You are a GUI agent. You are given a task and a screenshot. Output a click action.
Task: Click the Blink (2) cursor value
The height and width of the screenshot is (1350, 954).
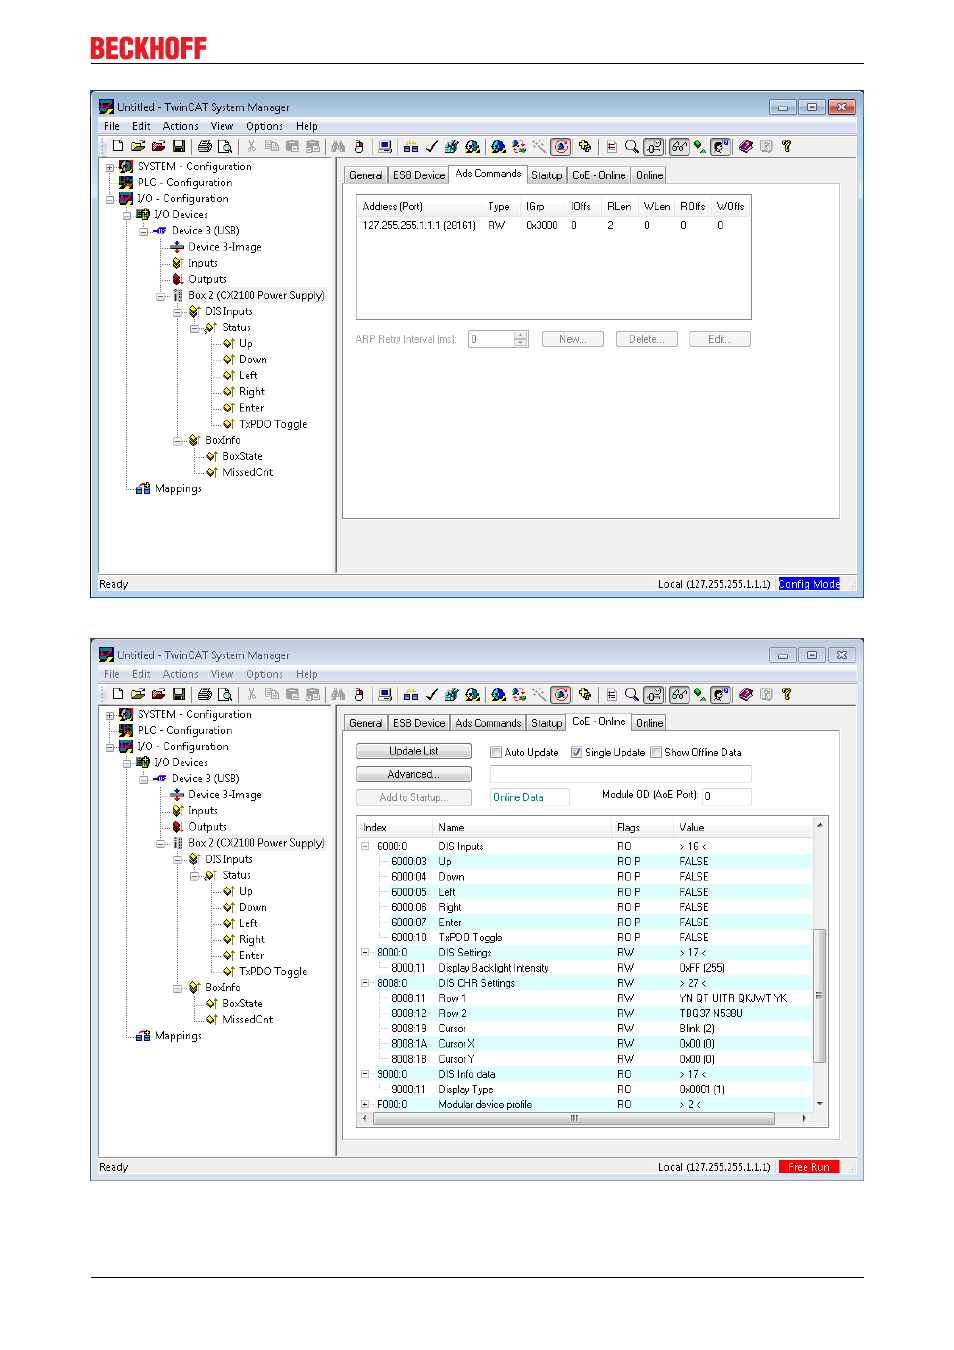pyautogui.click(x=697, y=1028)
